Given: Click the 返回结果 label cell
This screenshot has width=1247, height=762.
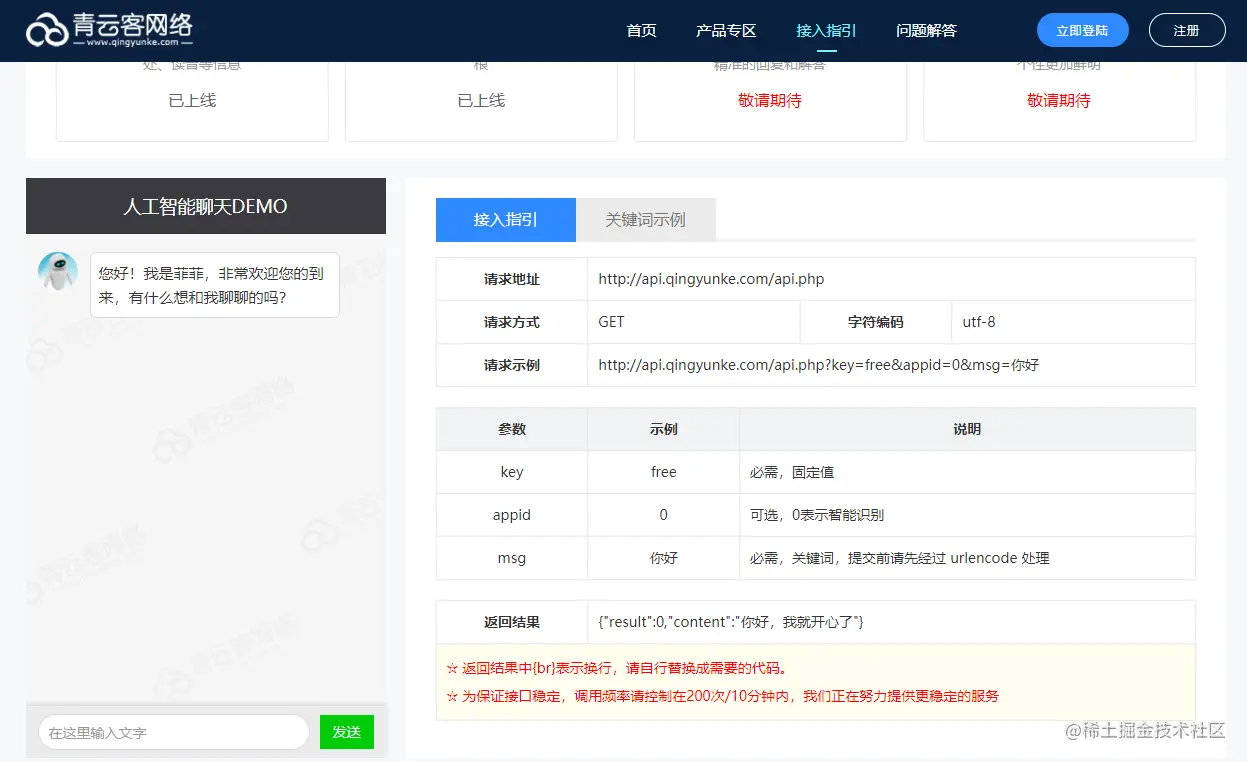Looking at the screenshot, I should pos(512,622).
